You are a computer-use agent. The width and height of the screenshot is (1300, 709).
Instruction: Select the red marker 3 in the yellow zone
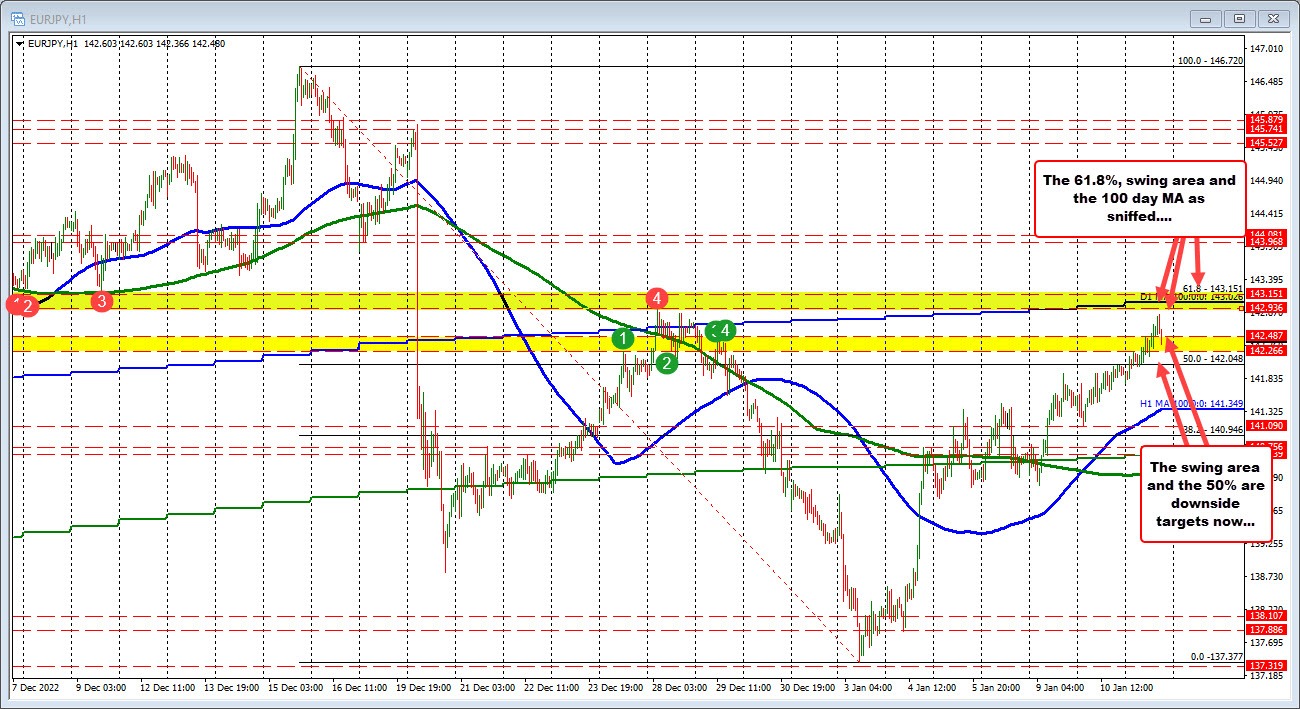tap(103, 300)
